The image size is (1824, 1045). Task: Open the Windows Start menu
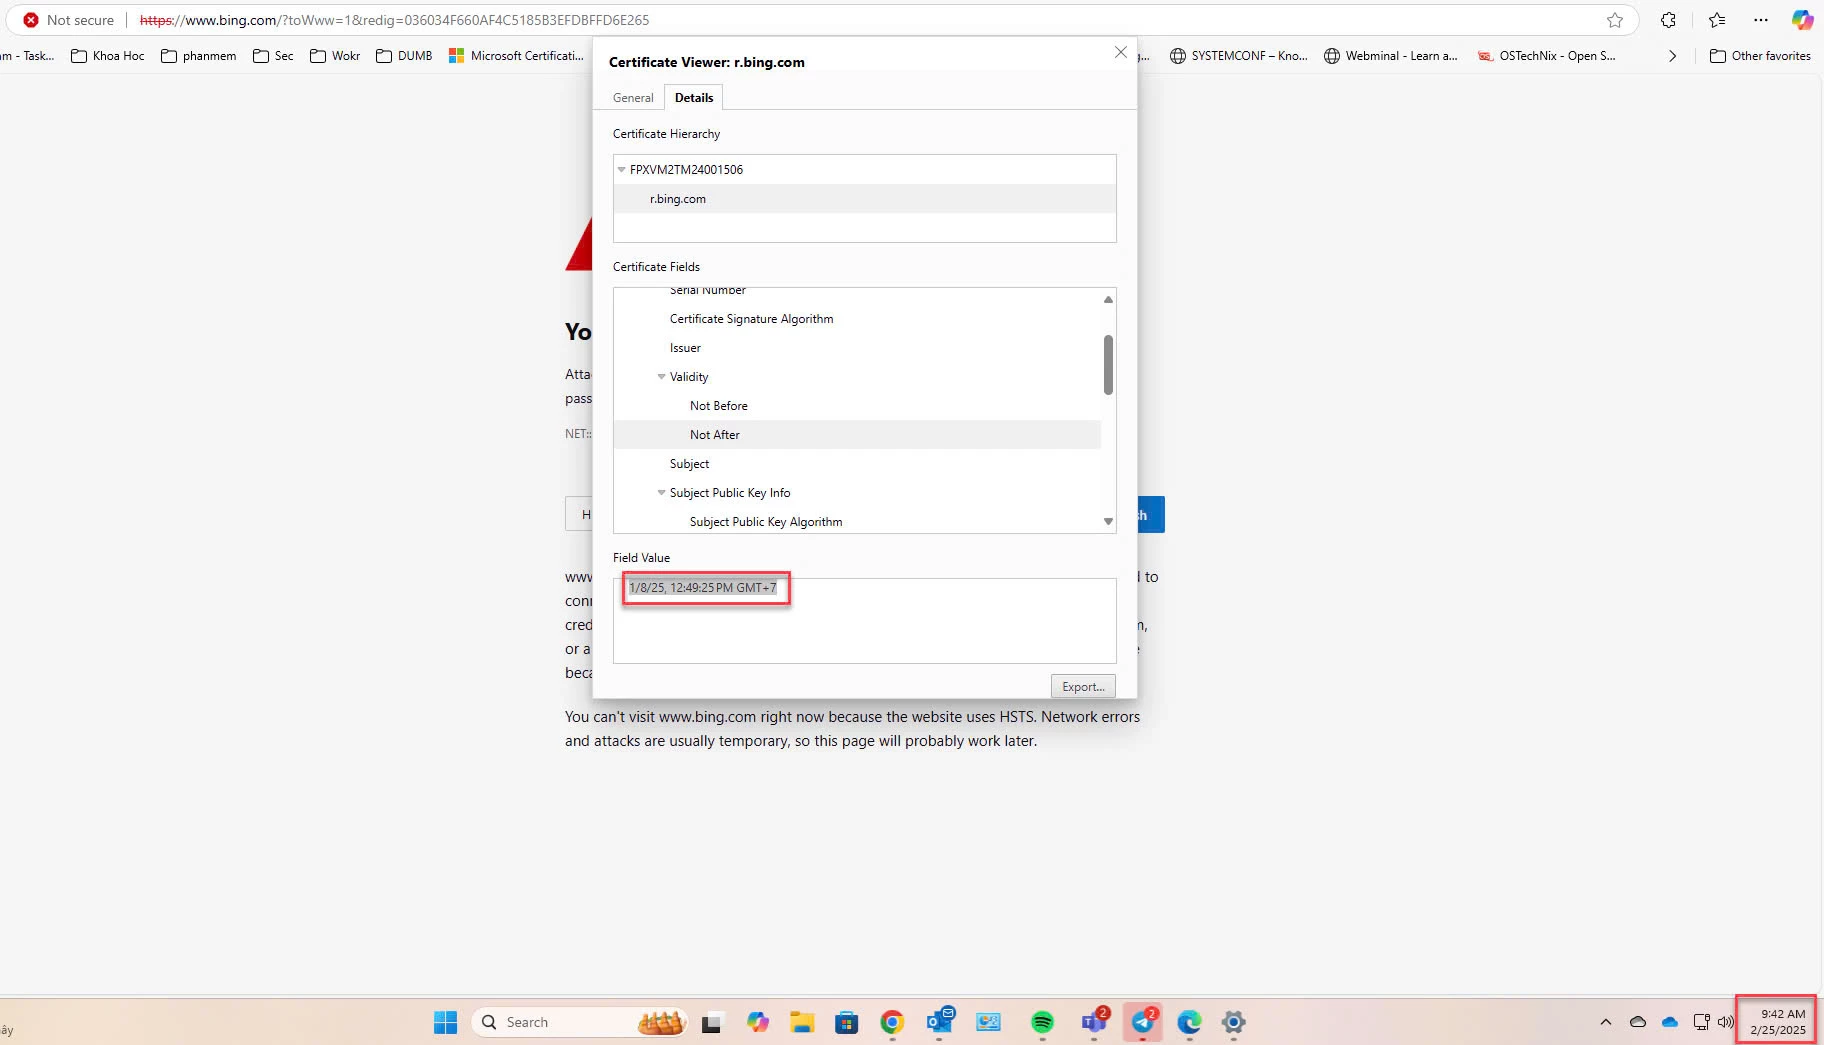click(445, 1022)
